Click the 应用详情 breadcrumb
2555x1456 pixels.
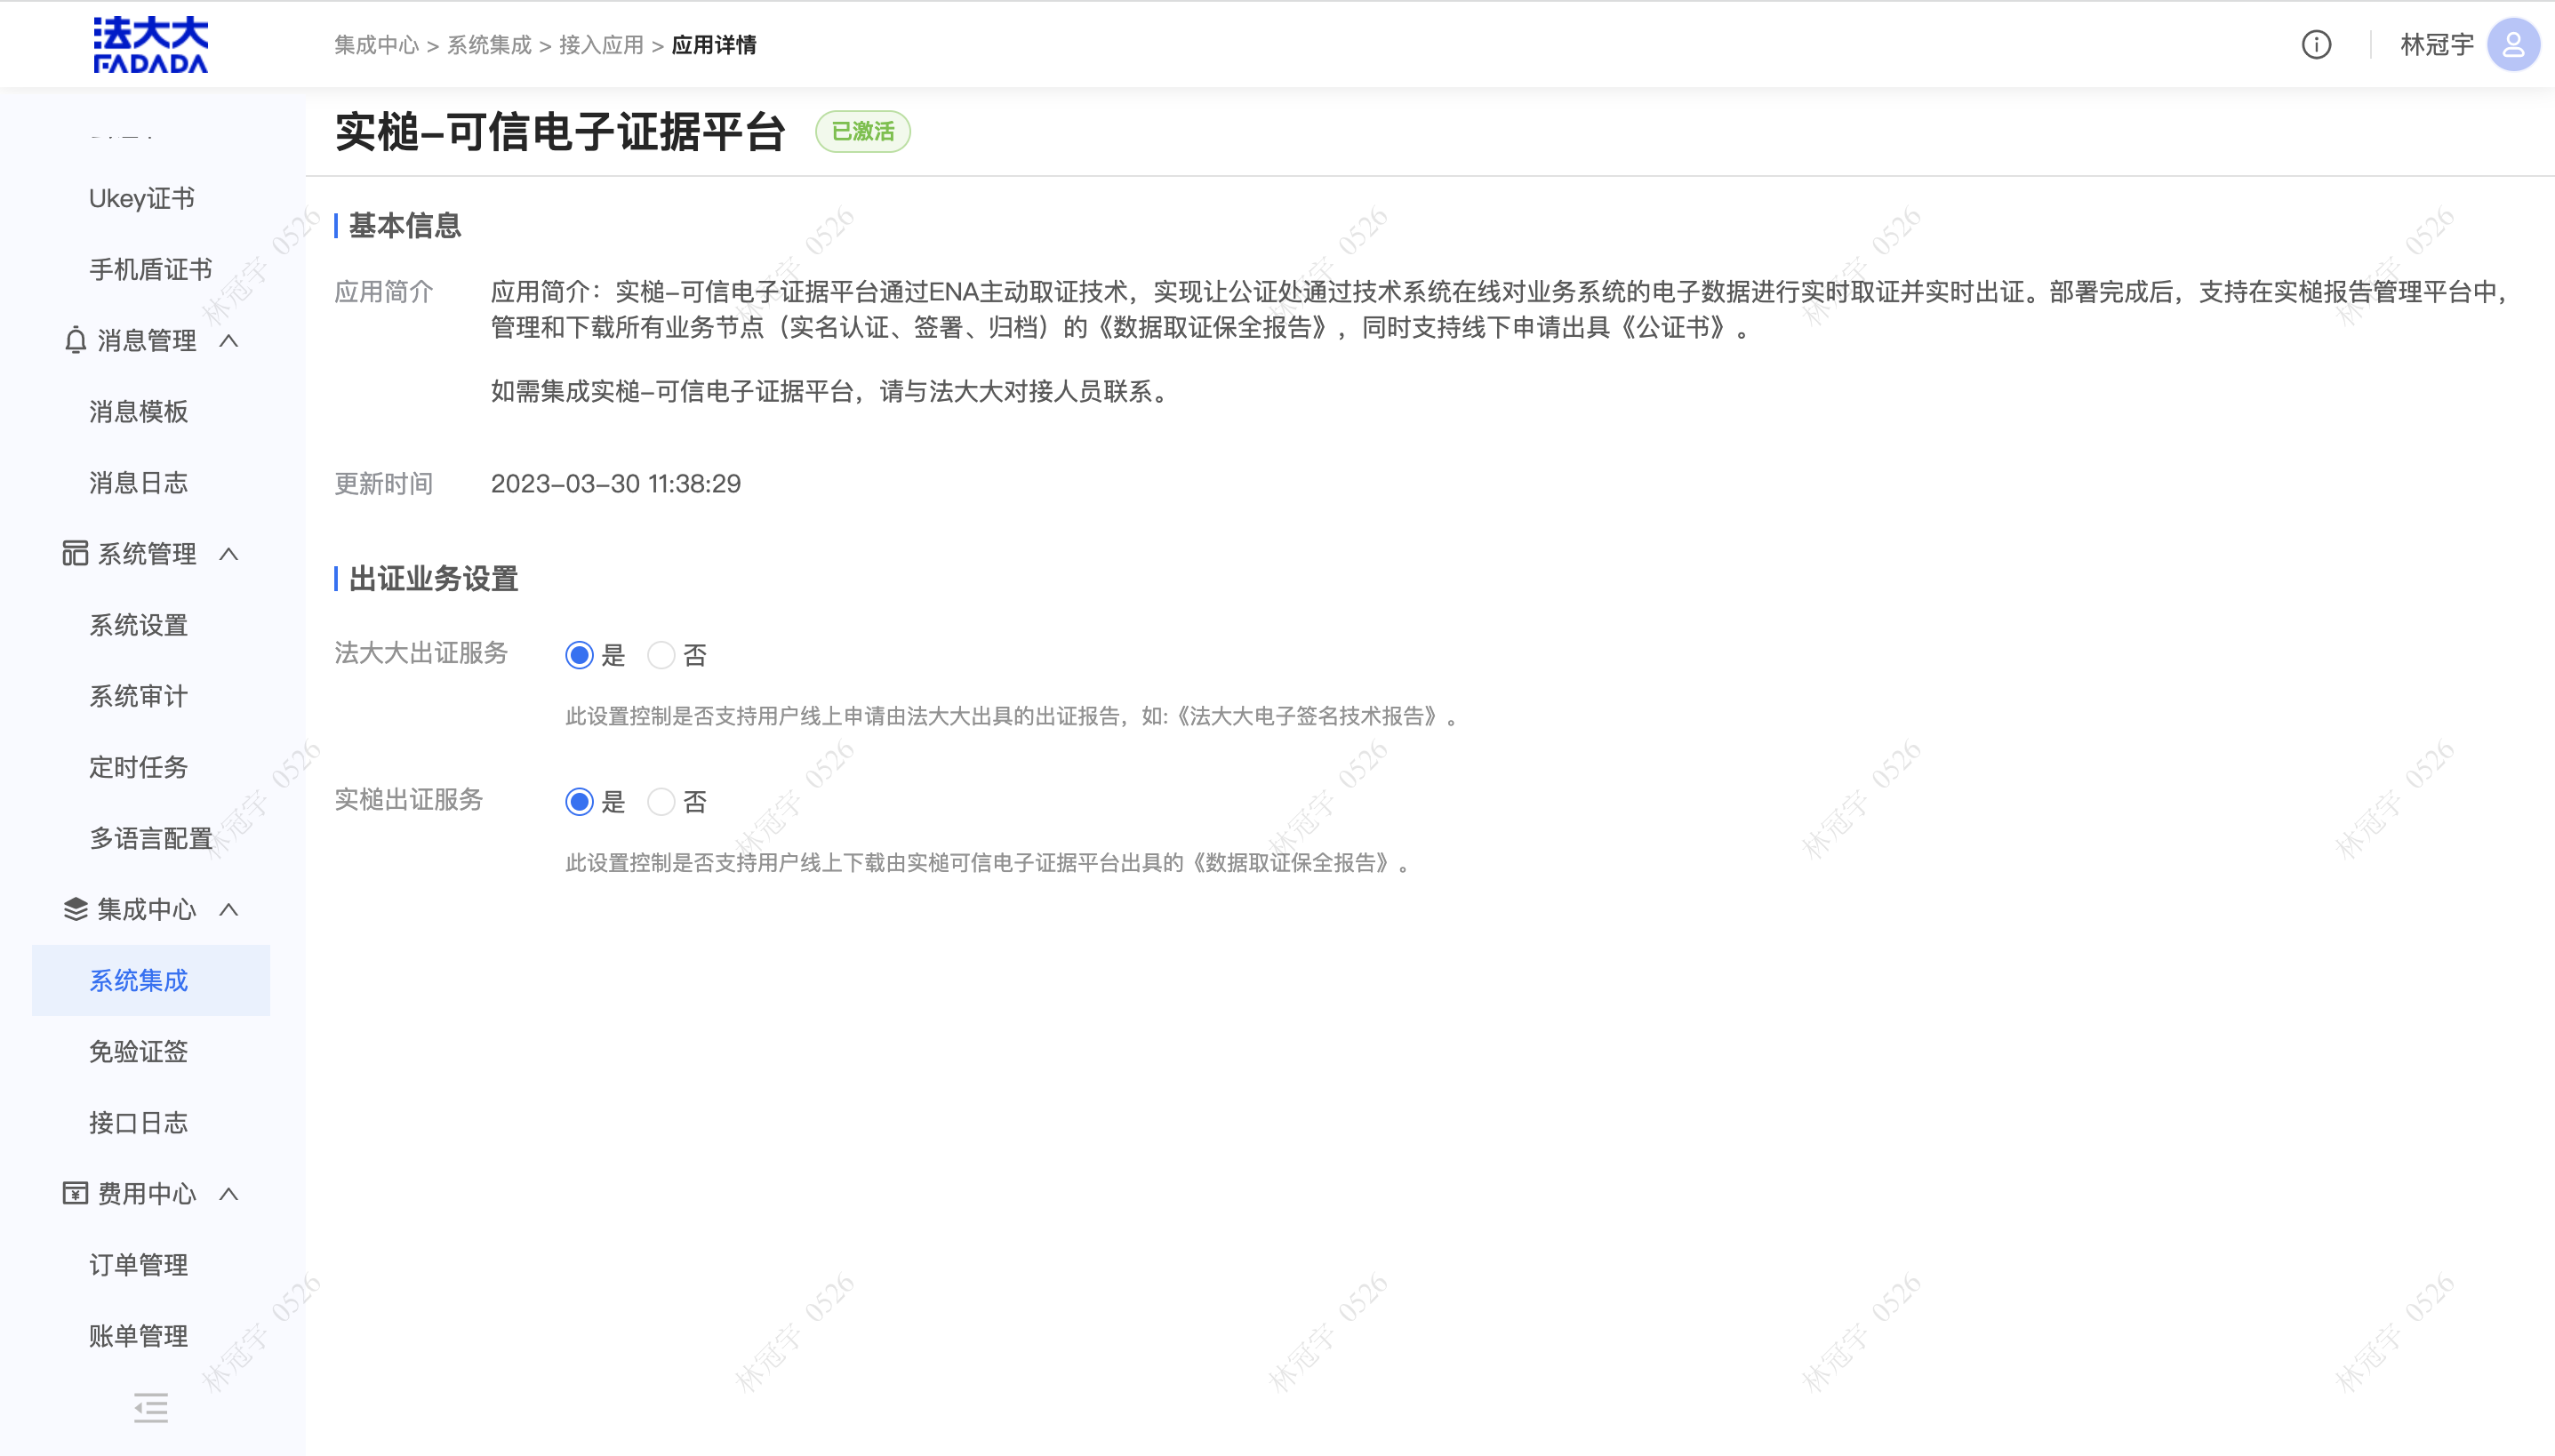click(x=714, y=45)
